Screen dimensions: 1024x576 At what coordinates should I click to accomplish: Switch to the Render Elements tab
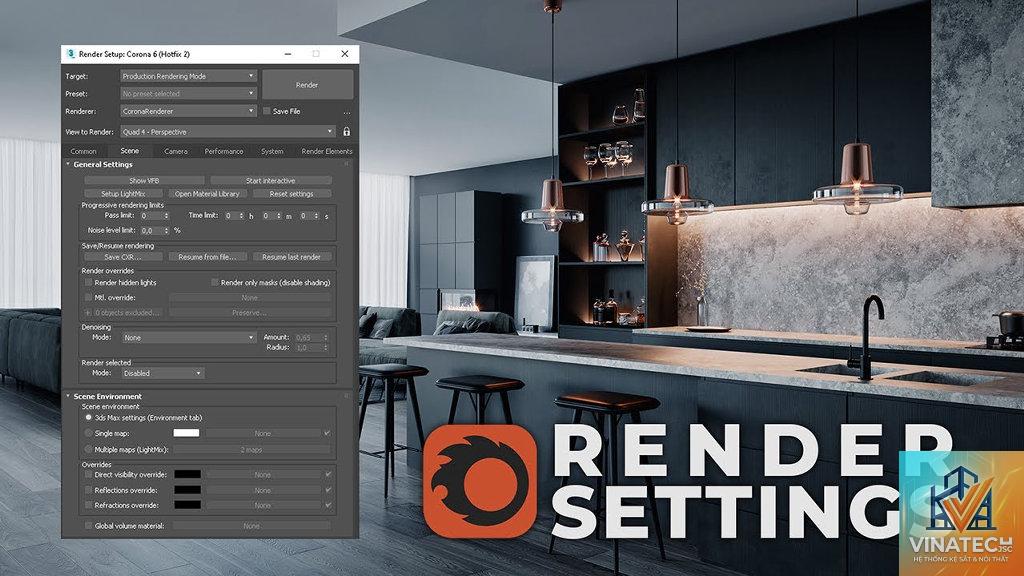point(327,152)
